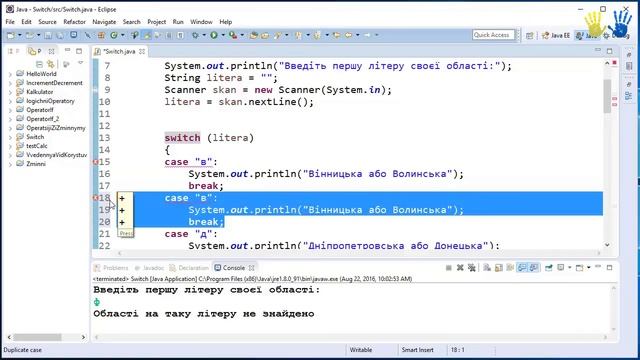Toggle the Scroll Lock console icon
Screen dimensions: 640x360
click(498, 268)
